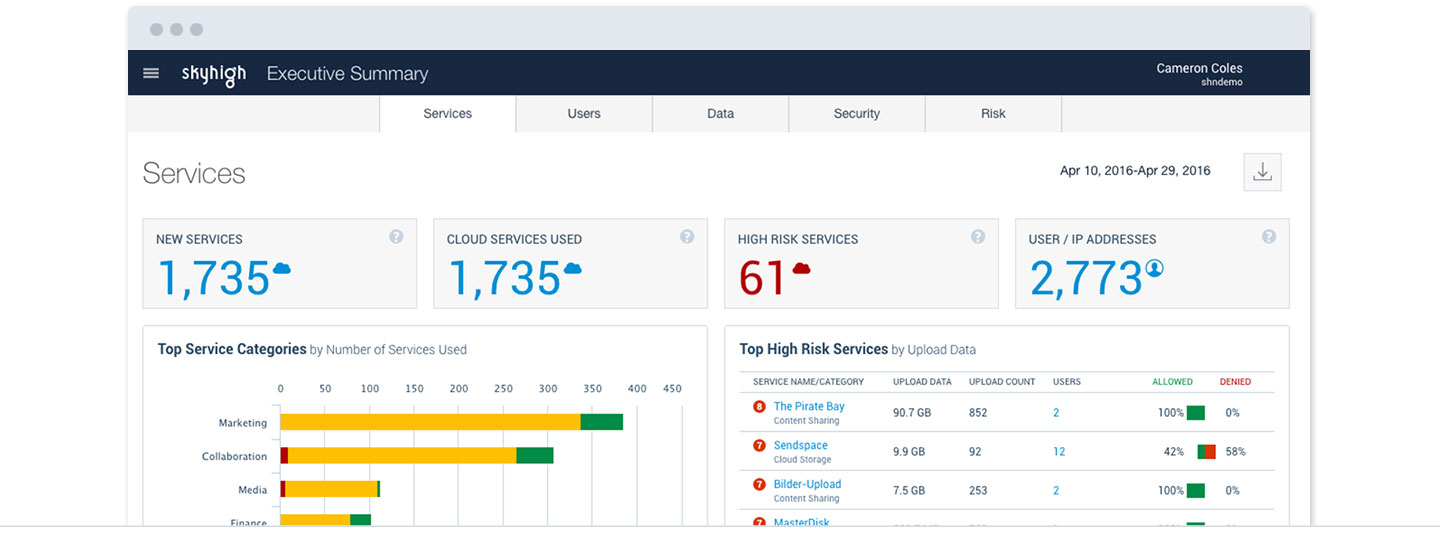Click the user icon beside 2,773

pyautogui.click(x=1155, y=268)
